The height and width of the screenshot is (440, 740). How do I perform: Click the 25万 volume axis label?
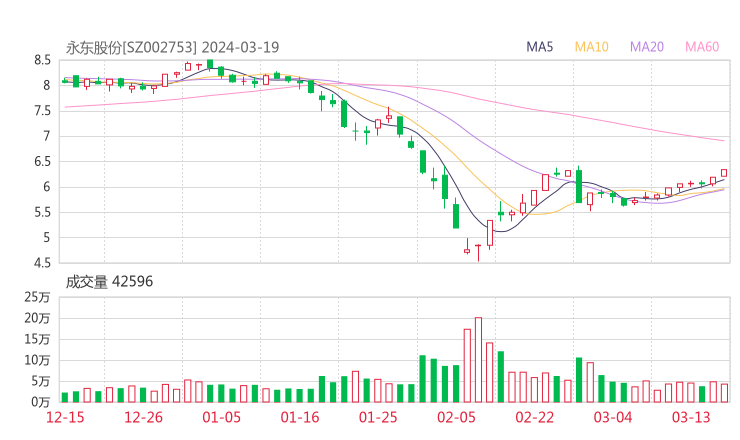(37, 297)
